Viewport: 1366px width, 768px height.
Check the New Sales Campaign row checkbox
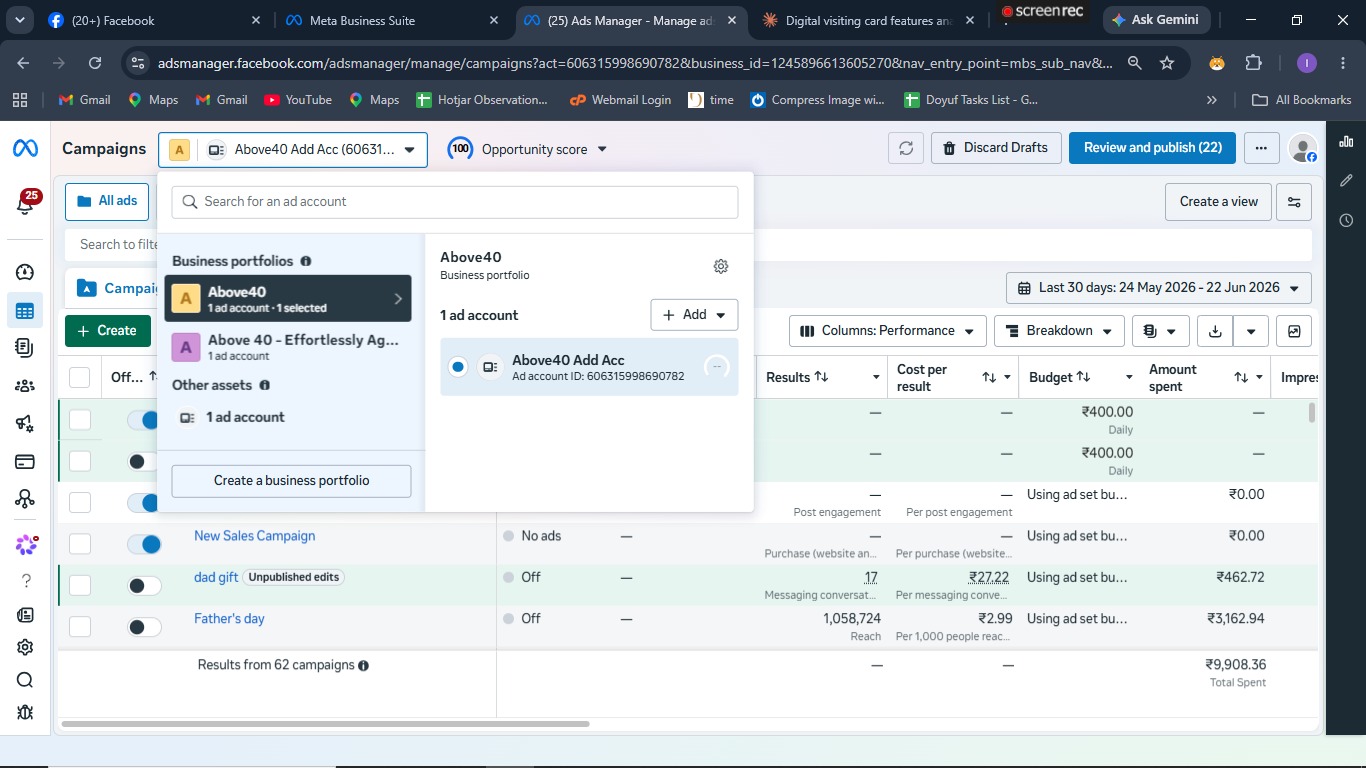tap(80, 544)
